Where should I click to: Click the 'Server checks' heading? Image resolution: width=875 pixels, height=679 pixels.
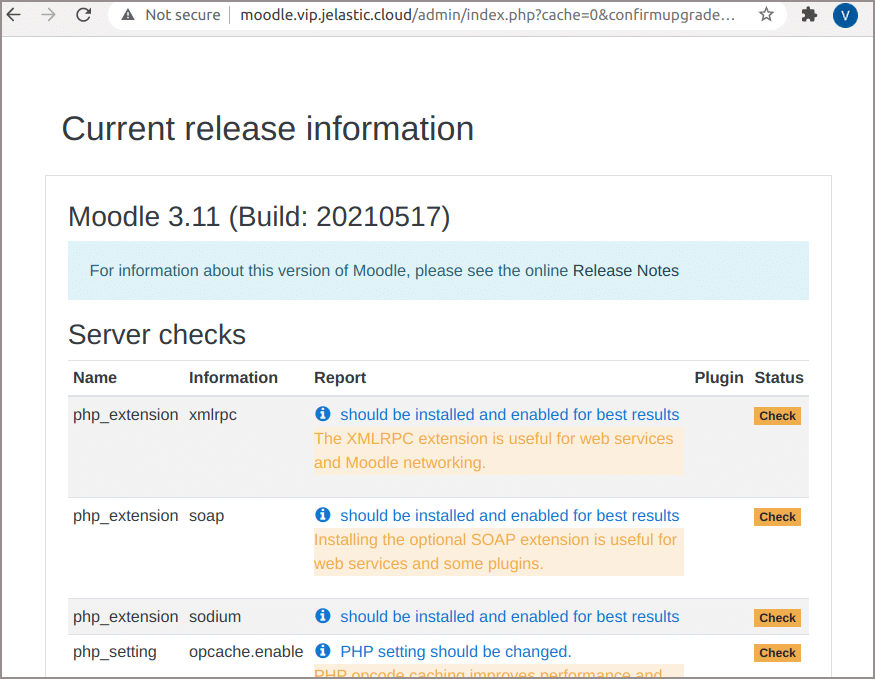point(157,335)
